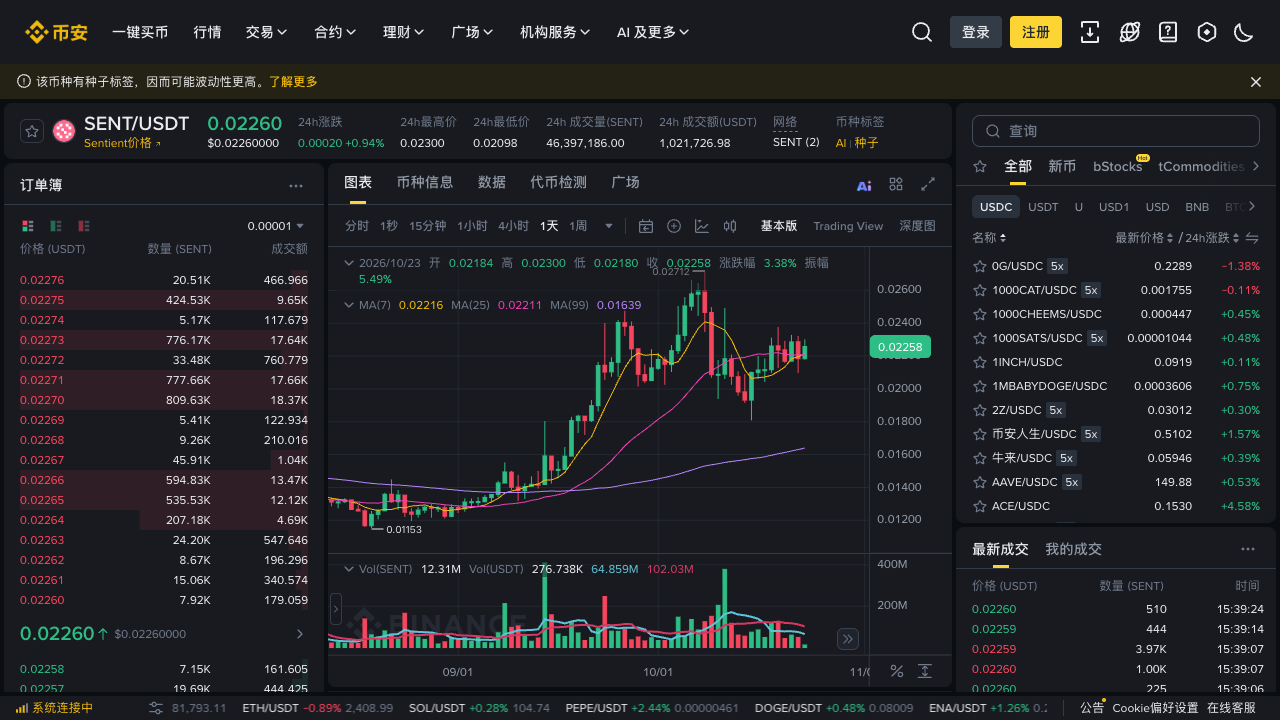Show bids-only order book view
Screen dimensions: 1280x720
point(56,226)
